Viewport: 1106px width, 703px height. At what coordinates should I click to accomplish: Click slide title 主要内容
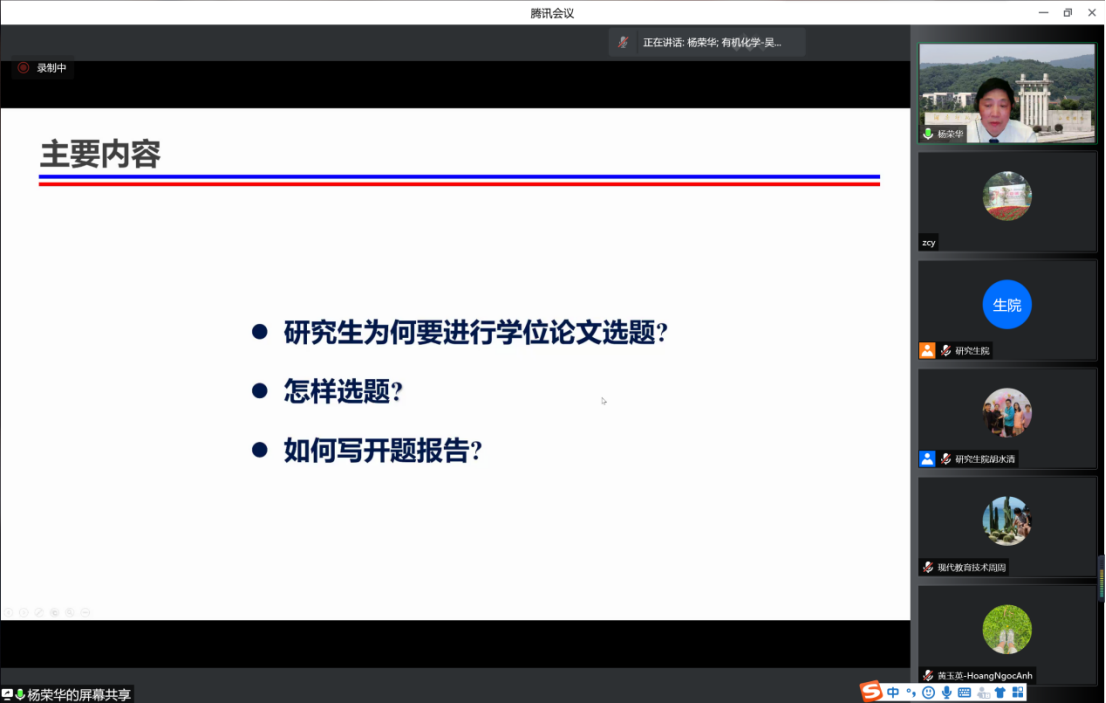[100, 154]
